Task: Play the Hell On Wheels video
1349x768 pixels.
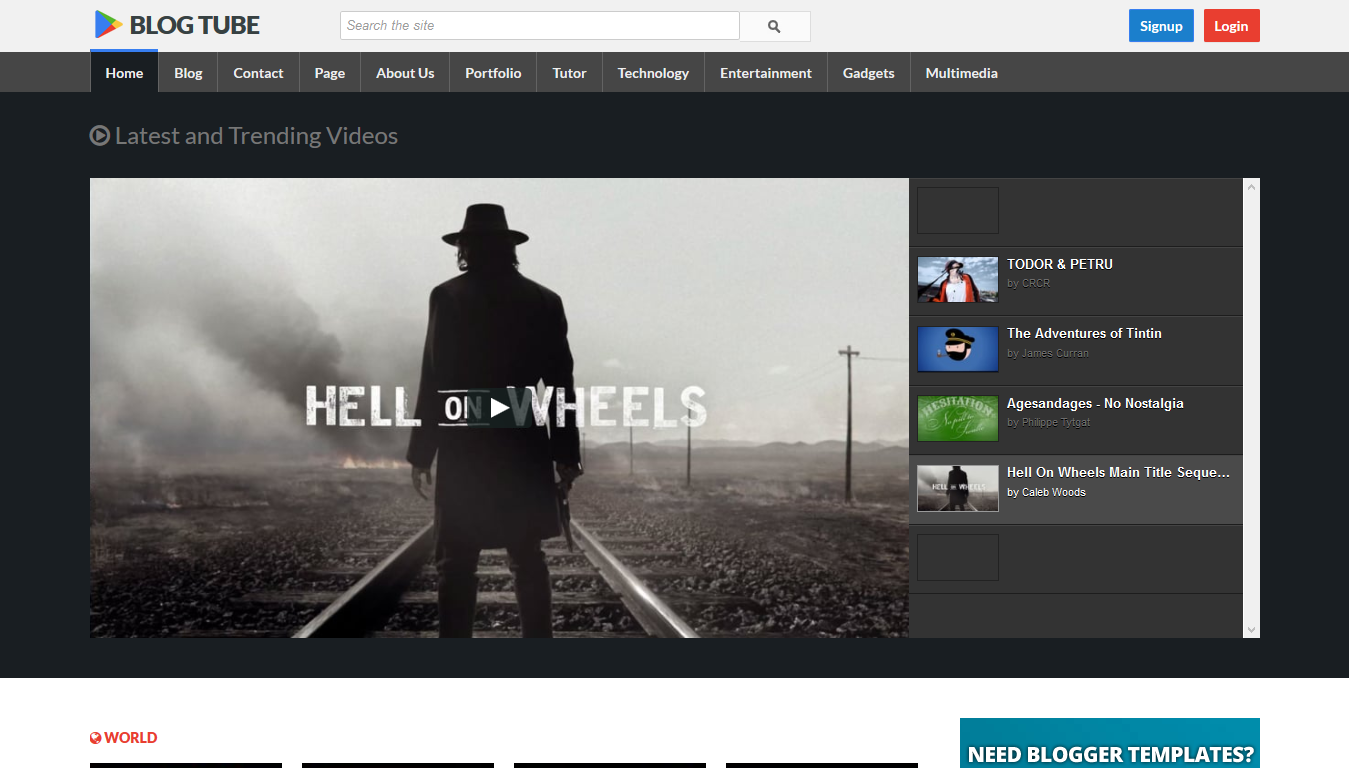Action: coord(499,407)
